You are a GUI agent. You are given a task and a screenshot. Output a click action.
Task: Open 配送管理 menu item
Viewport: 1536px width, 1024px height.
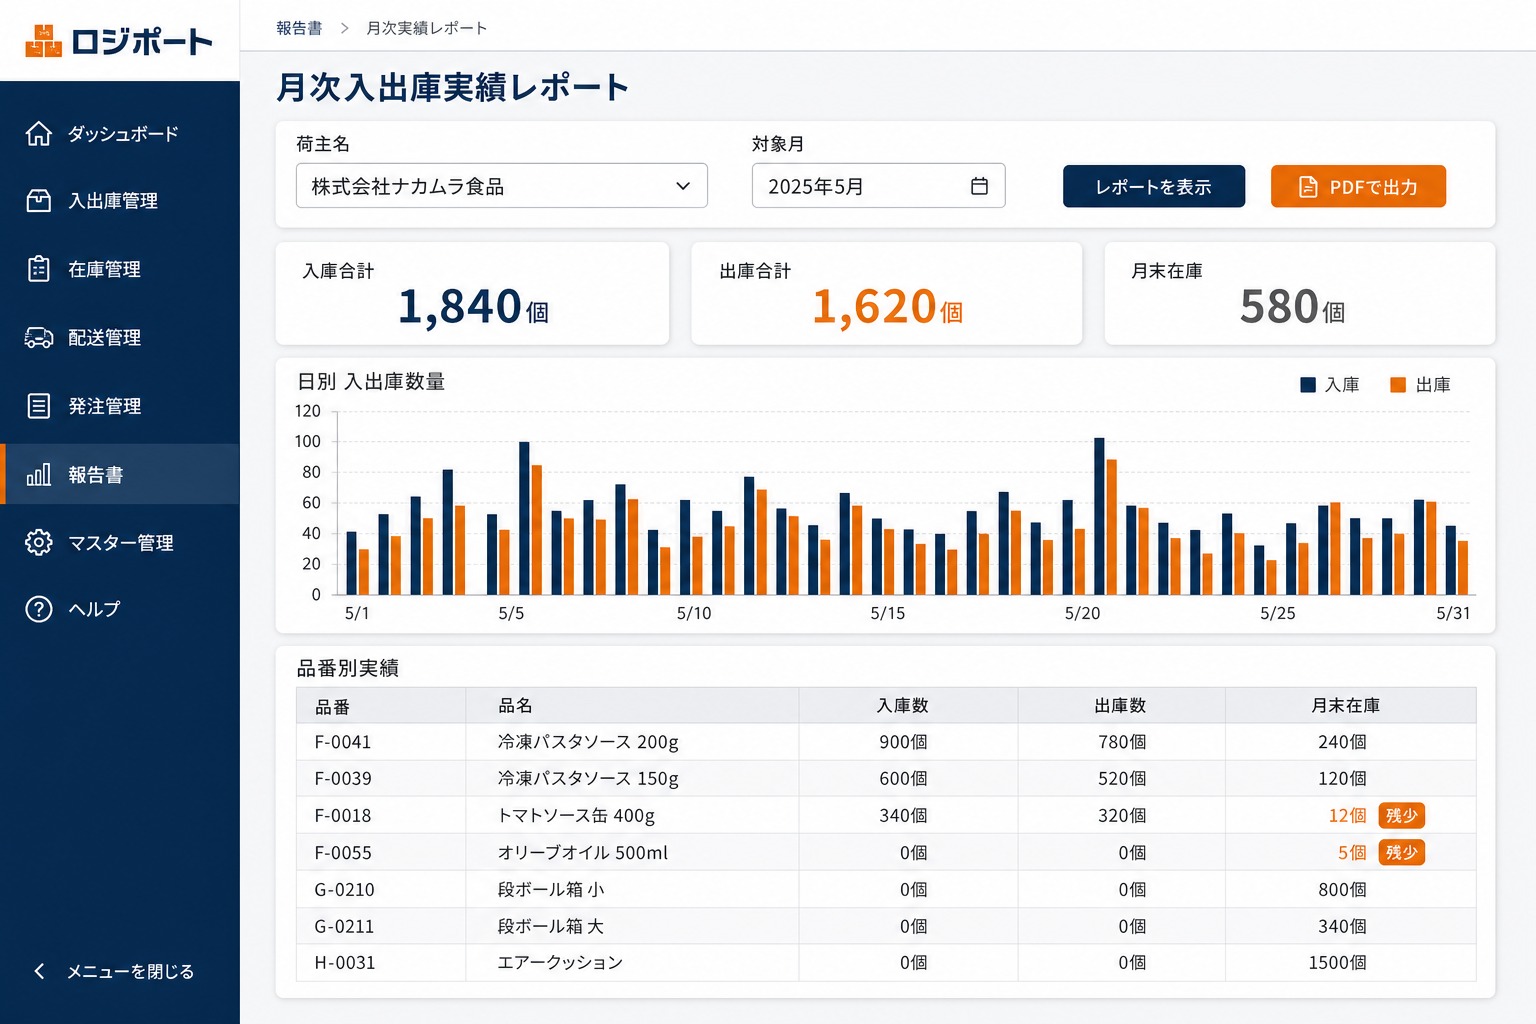(x=120, y=337)
